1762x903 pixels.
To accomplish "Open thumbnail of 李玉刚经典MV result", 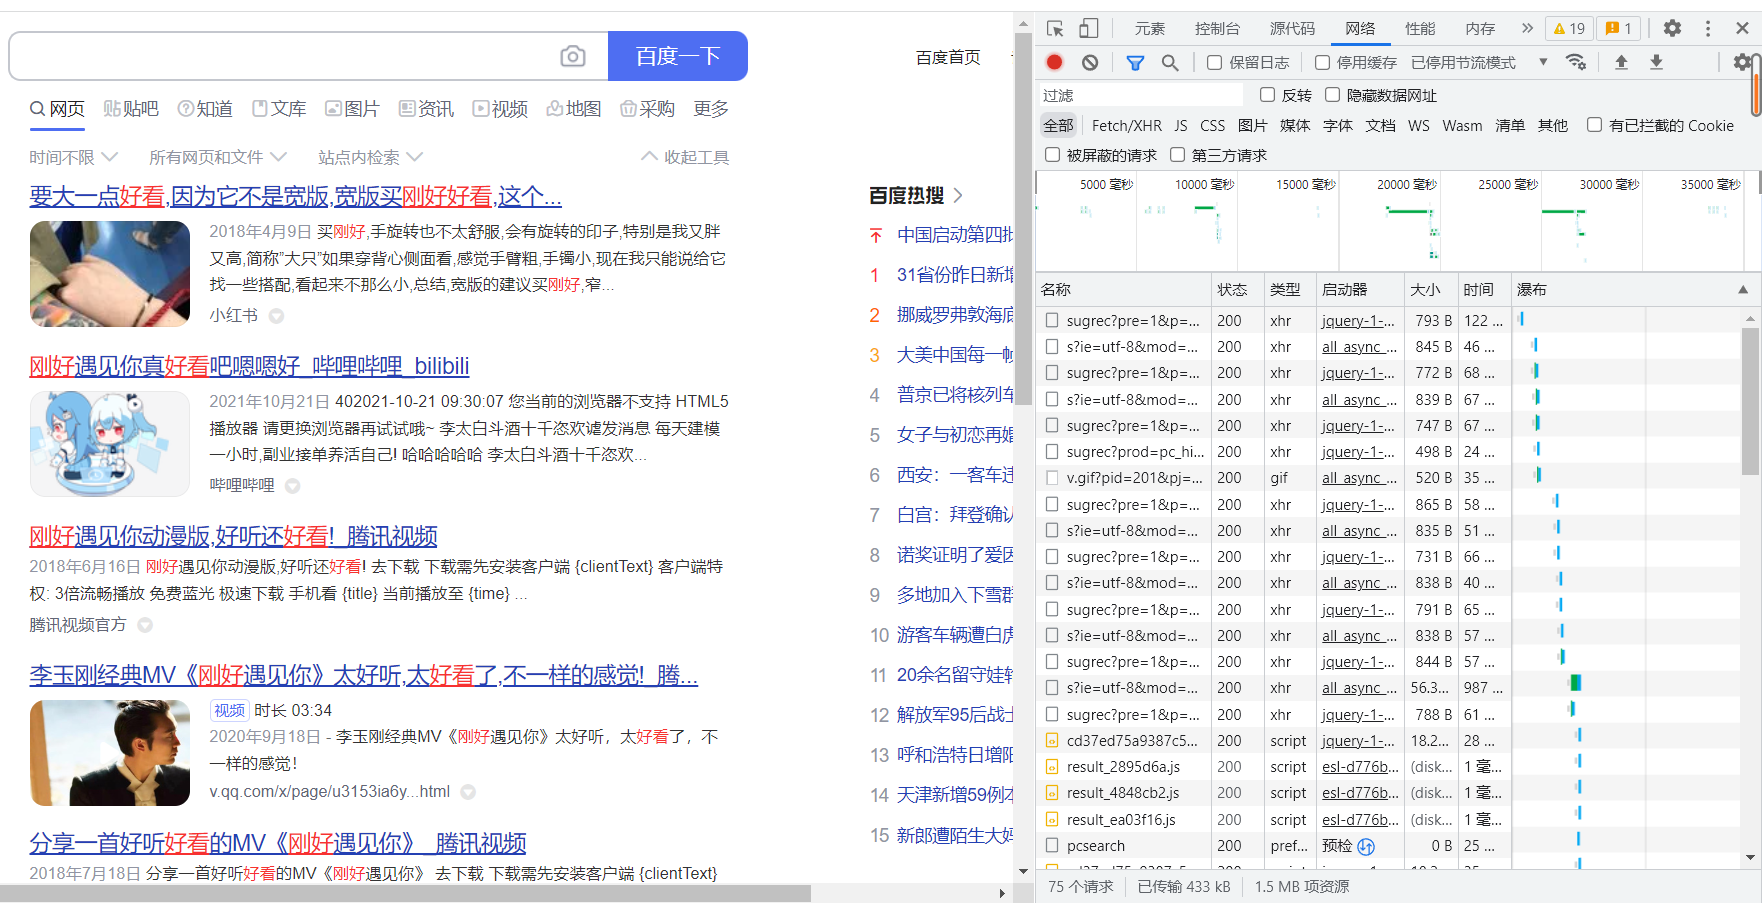I will click(x=110, y=753).
